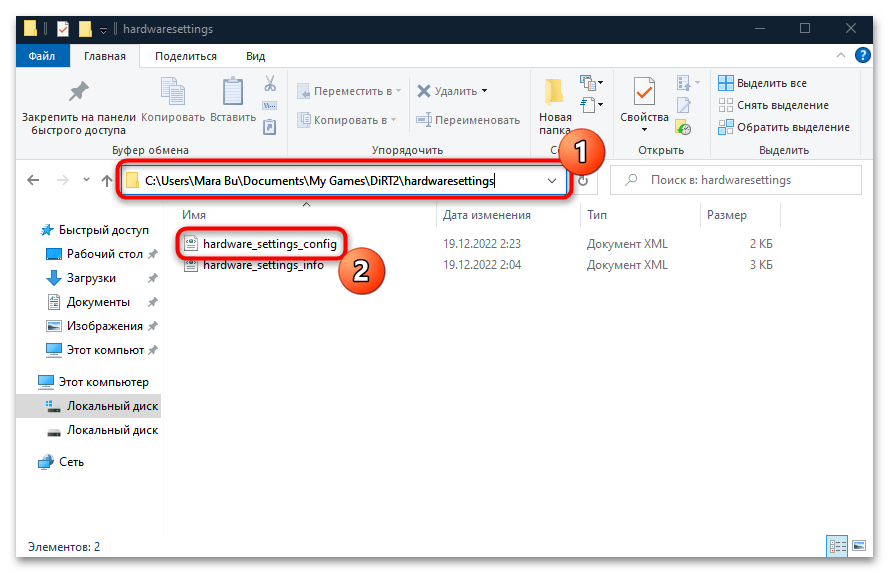The width and height of the screenshot is (889, 573).
Task: Switch to details view icon in status bar
Action: pos(835,546)
